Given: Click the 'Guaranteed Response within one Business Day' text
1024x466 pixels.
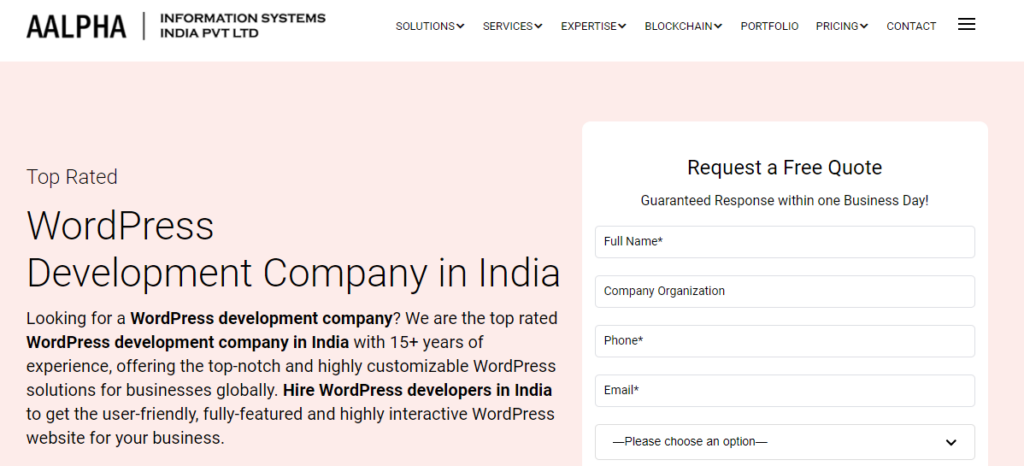Looking at the screenshot, I should tap(784, 200).
